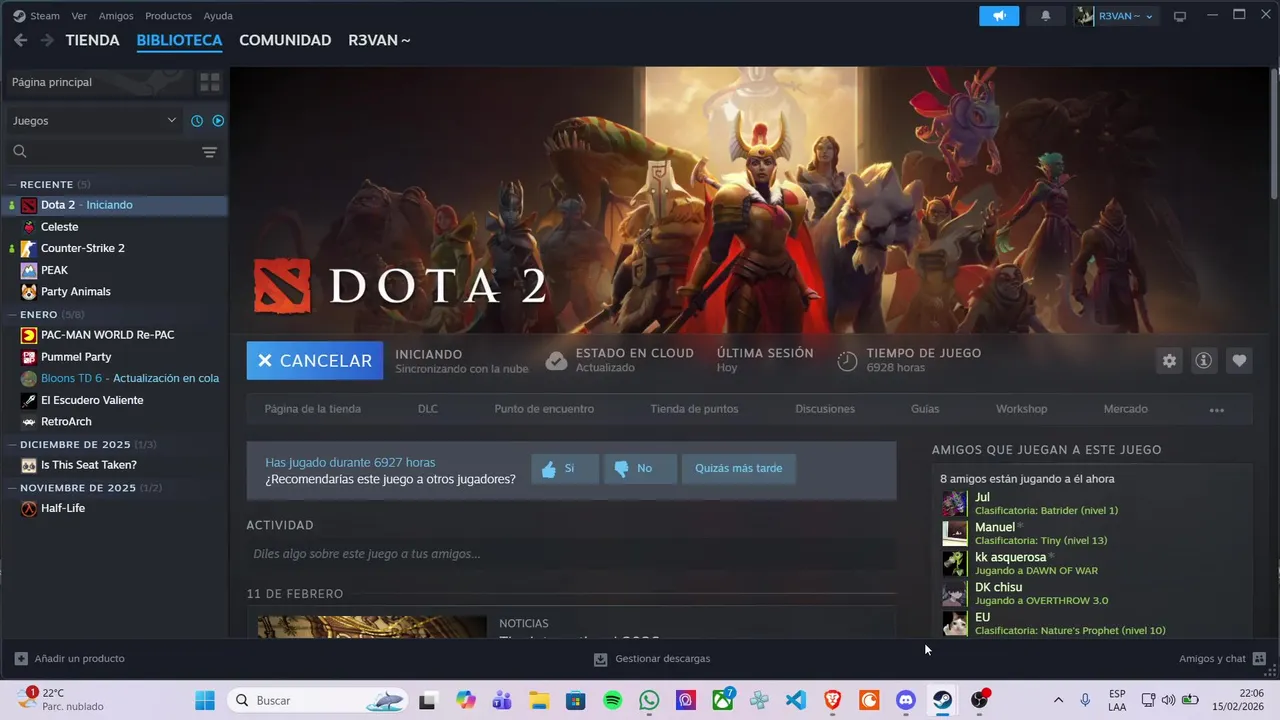The height and width of the screenshot is (720, 1280).
Task: Open advanced filters icon beside search
Action: point(209,152)
